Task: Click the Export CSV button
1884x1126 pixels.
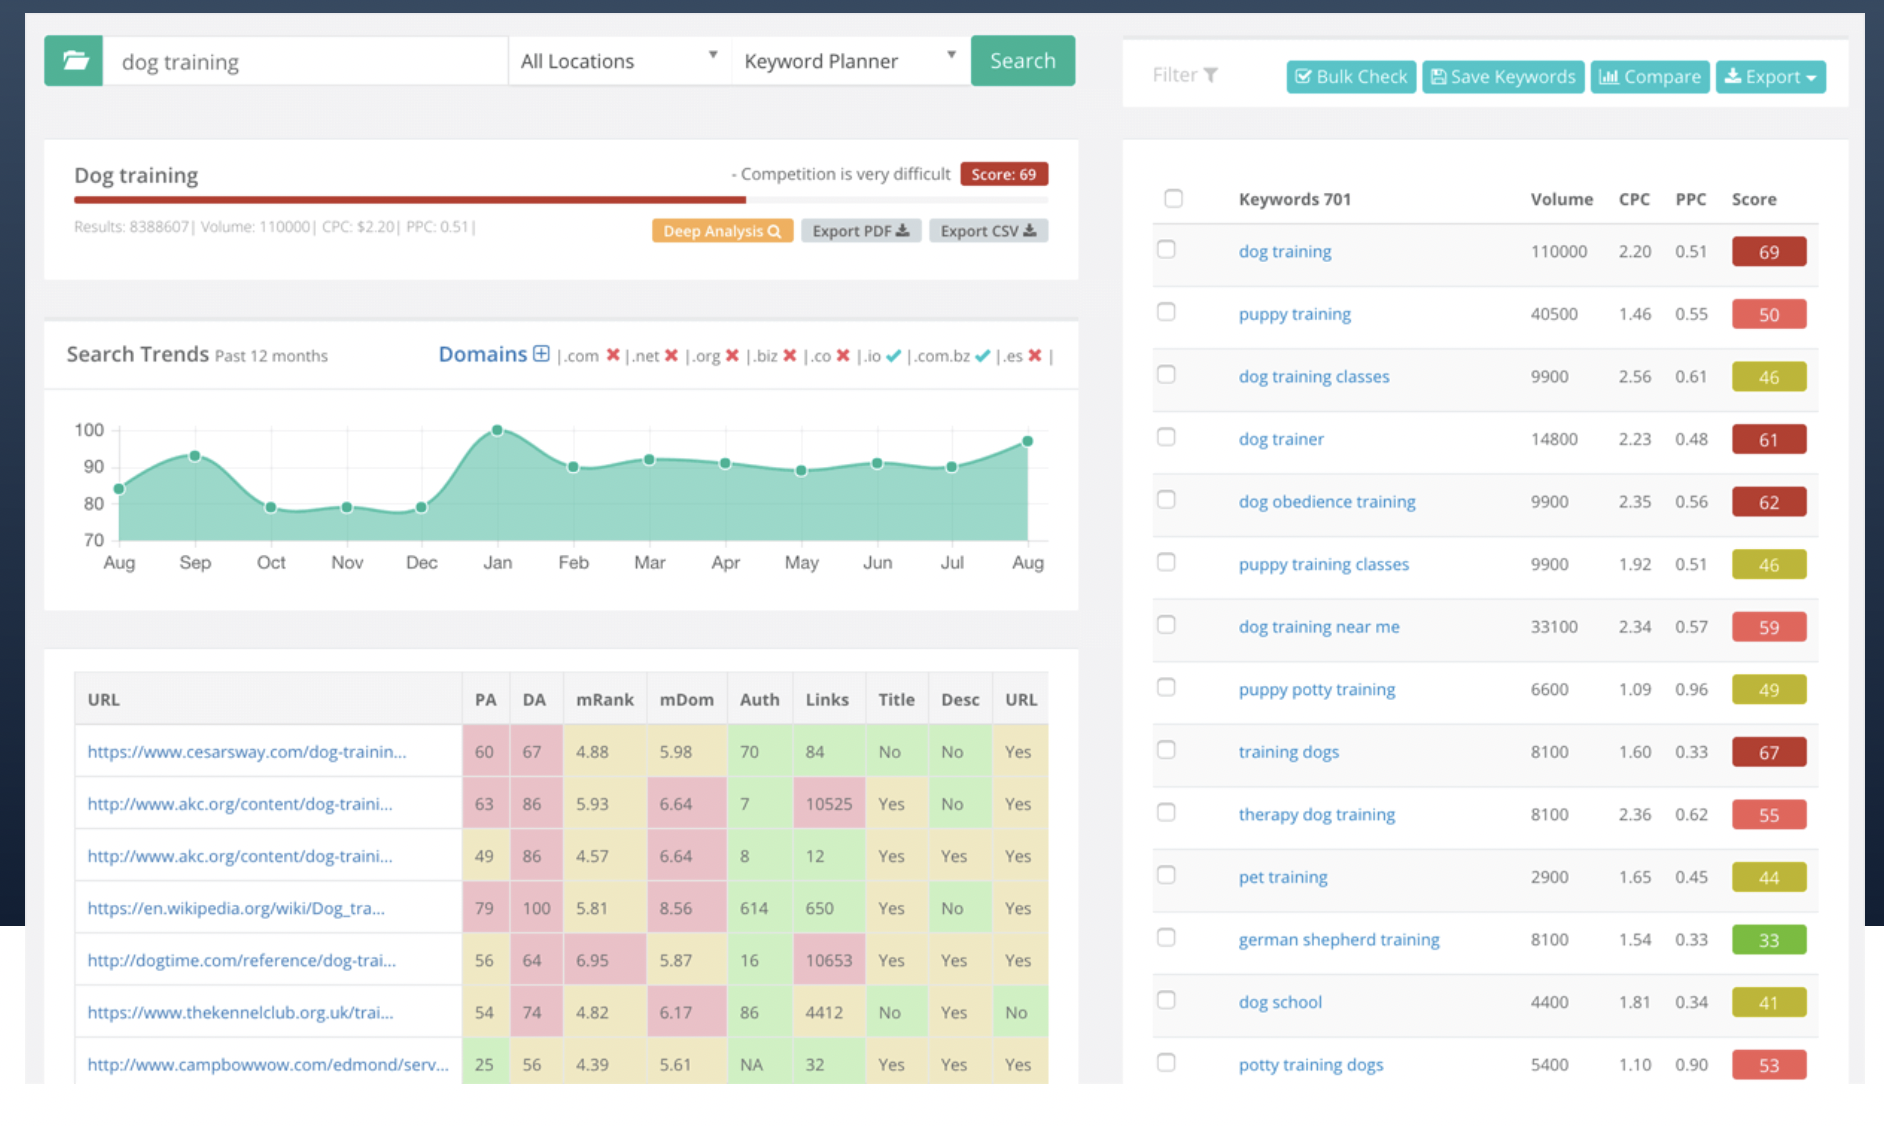Action: (x=988, y=231)
